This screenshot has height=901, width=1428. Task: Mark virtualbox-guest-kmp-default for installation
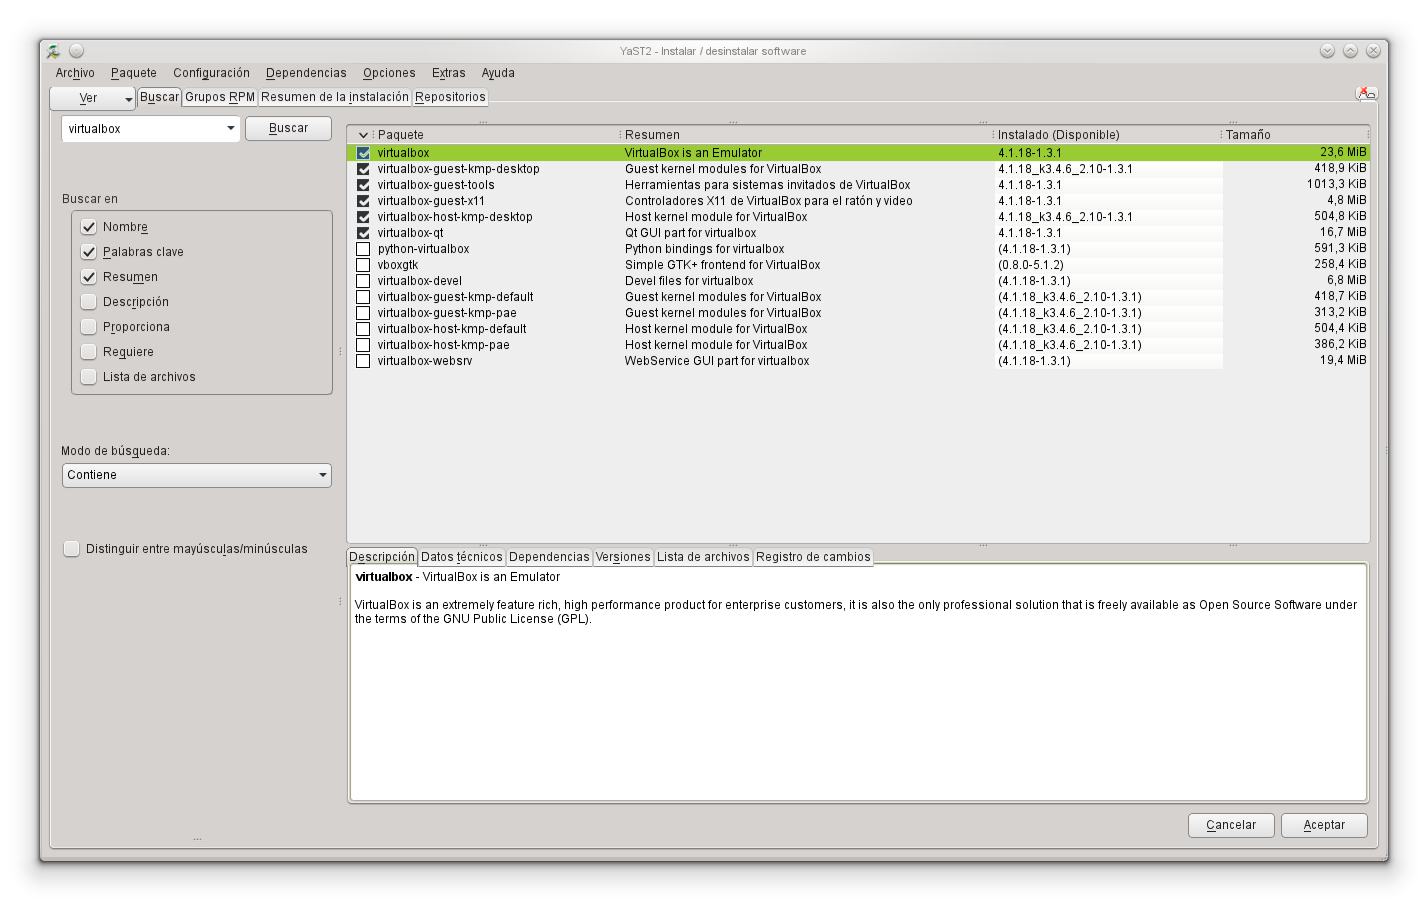click(x=363, y=297)
